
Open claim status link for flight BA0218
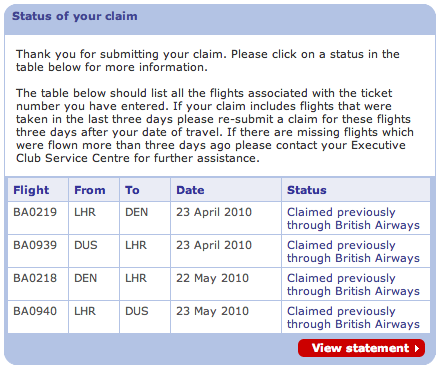point(353,284)
